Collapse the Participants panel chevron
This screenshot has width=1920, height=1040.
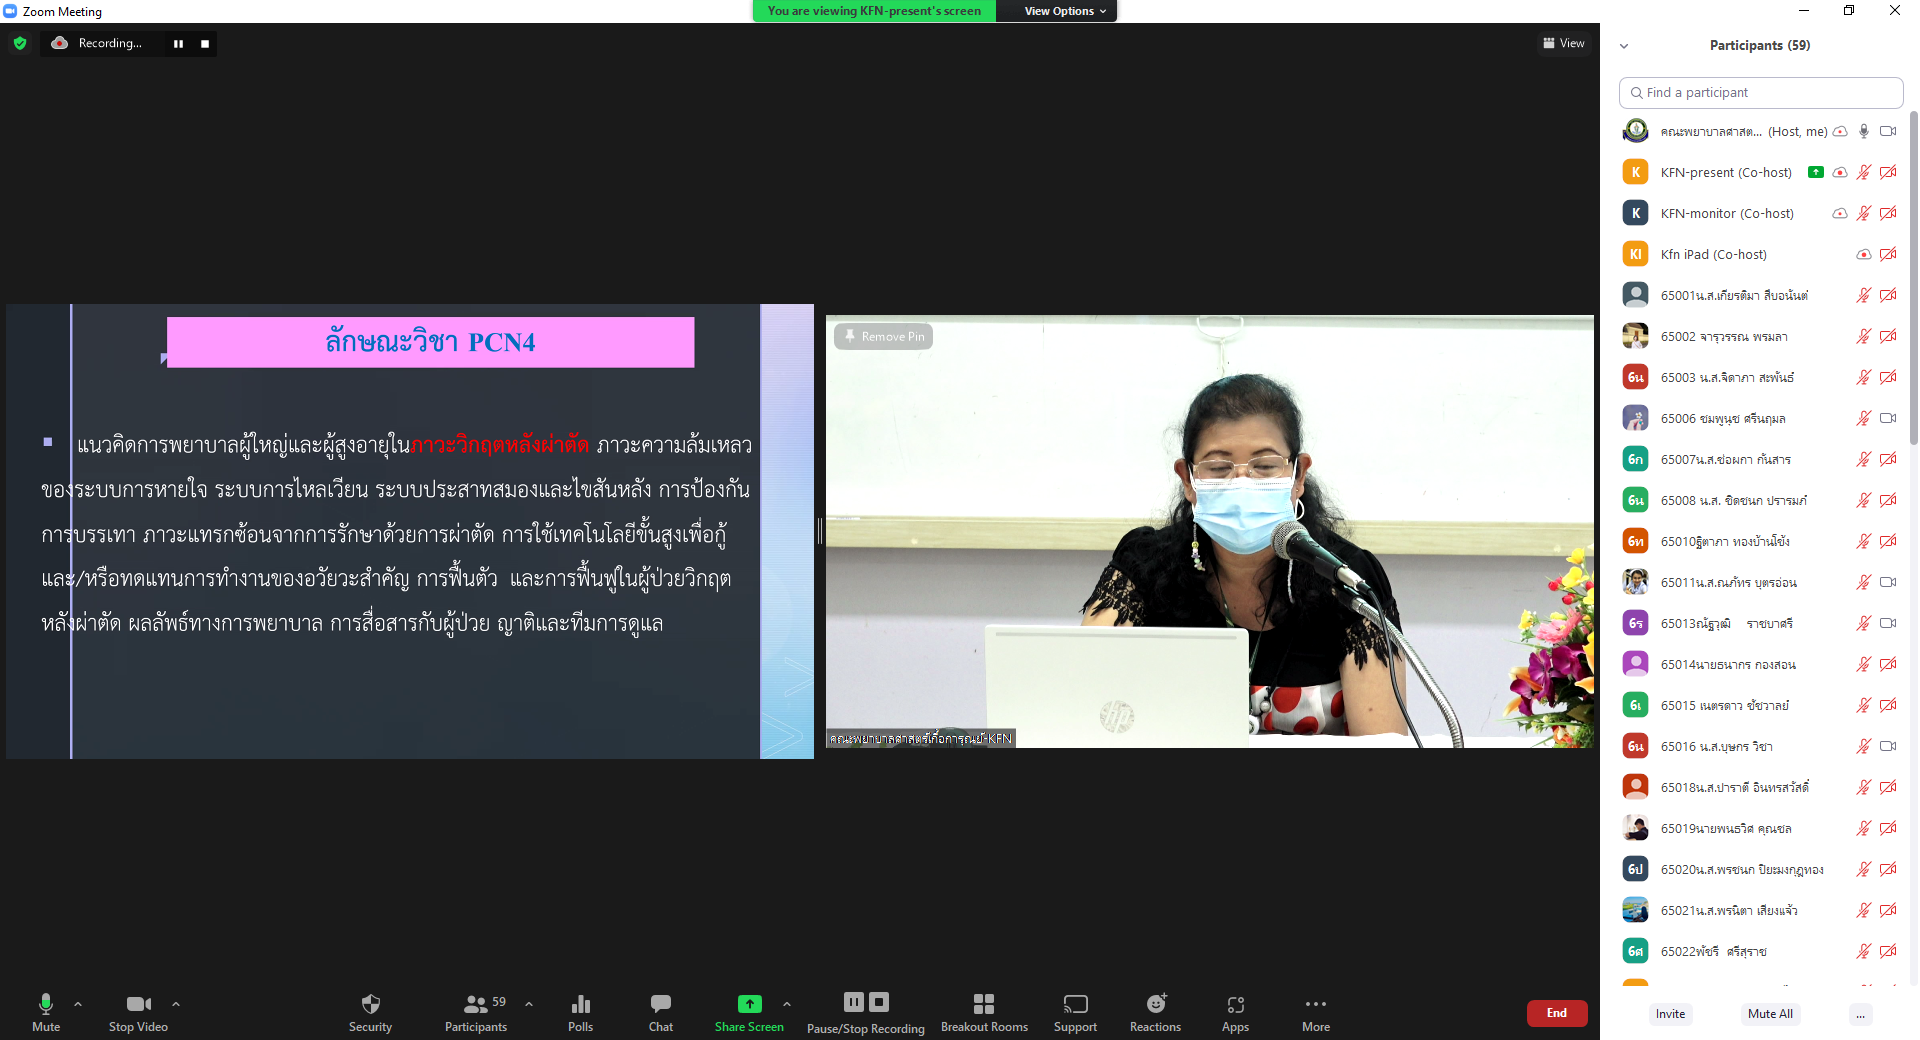[x=1624, y=46]
